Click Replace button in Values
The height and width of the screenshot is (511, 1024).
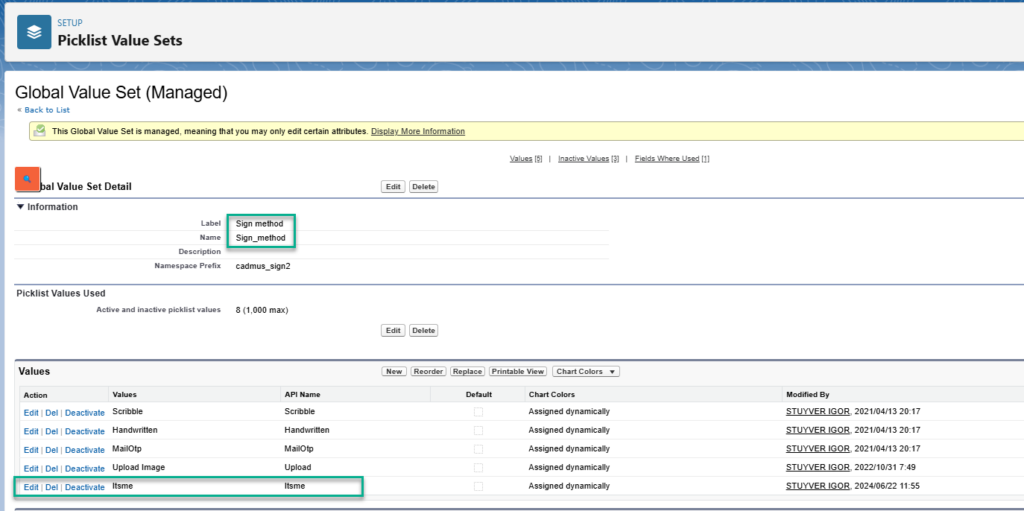pyautogui.click(x=467, y=371)
